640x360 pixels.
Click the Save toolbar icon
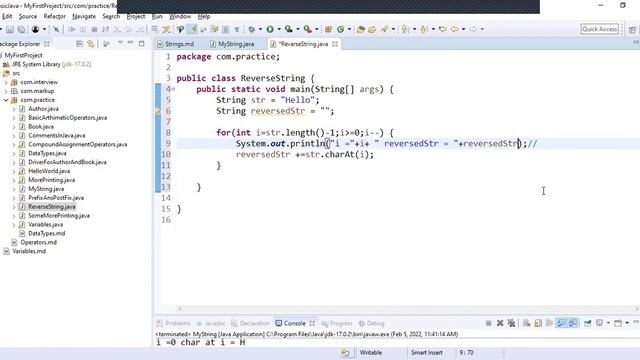coord(10,29)
